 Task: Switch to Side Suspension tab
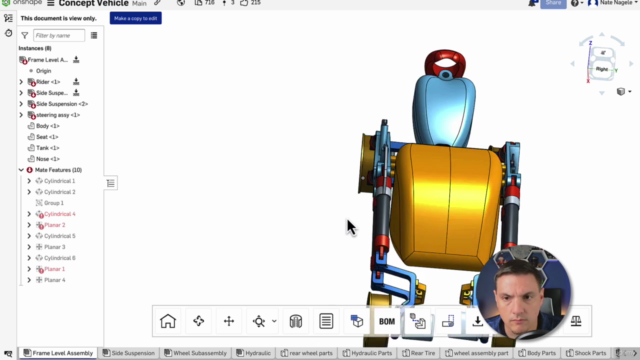point(129,353)
